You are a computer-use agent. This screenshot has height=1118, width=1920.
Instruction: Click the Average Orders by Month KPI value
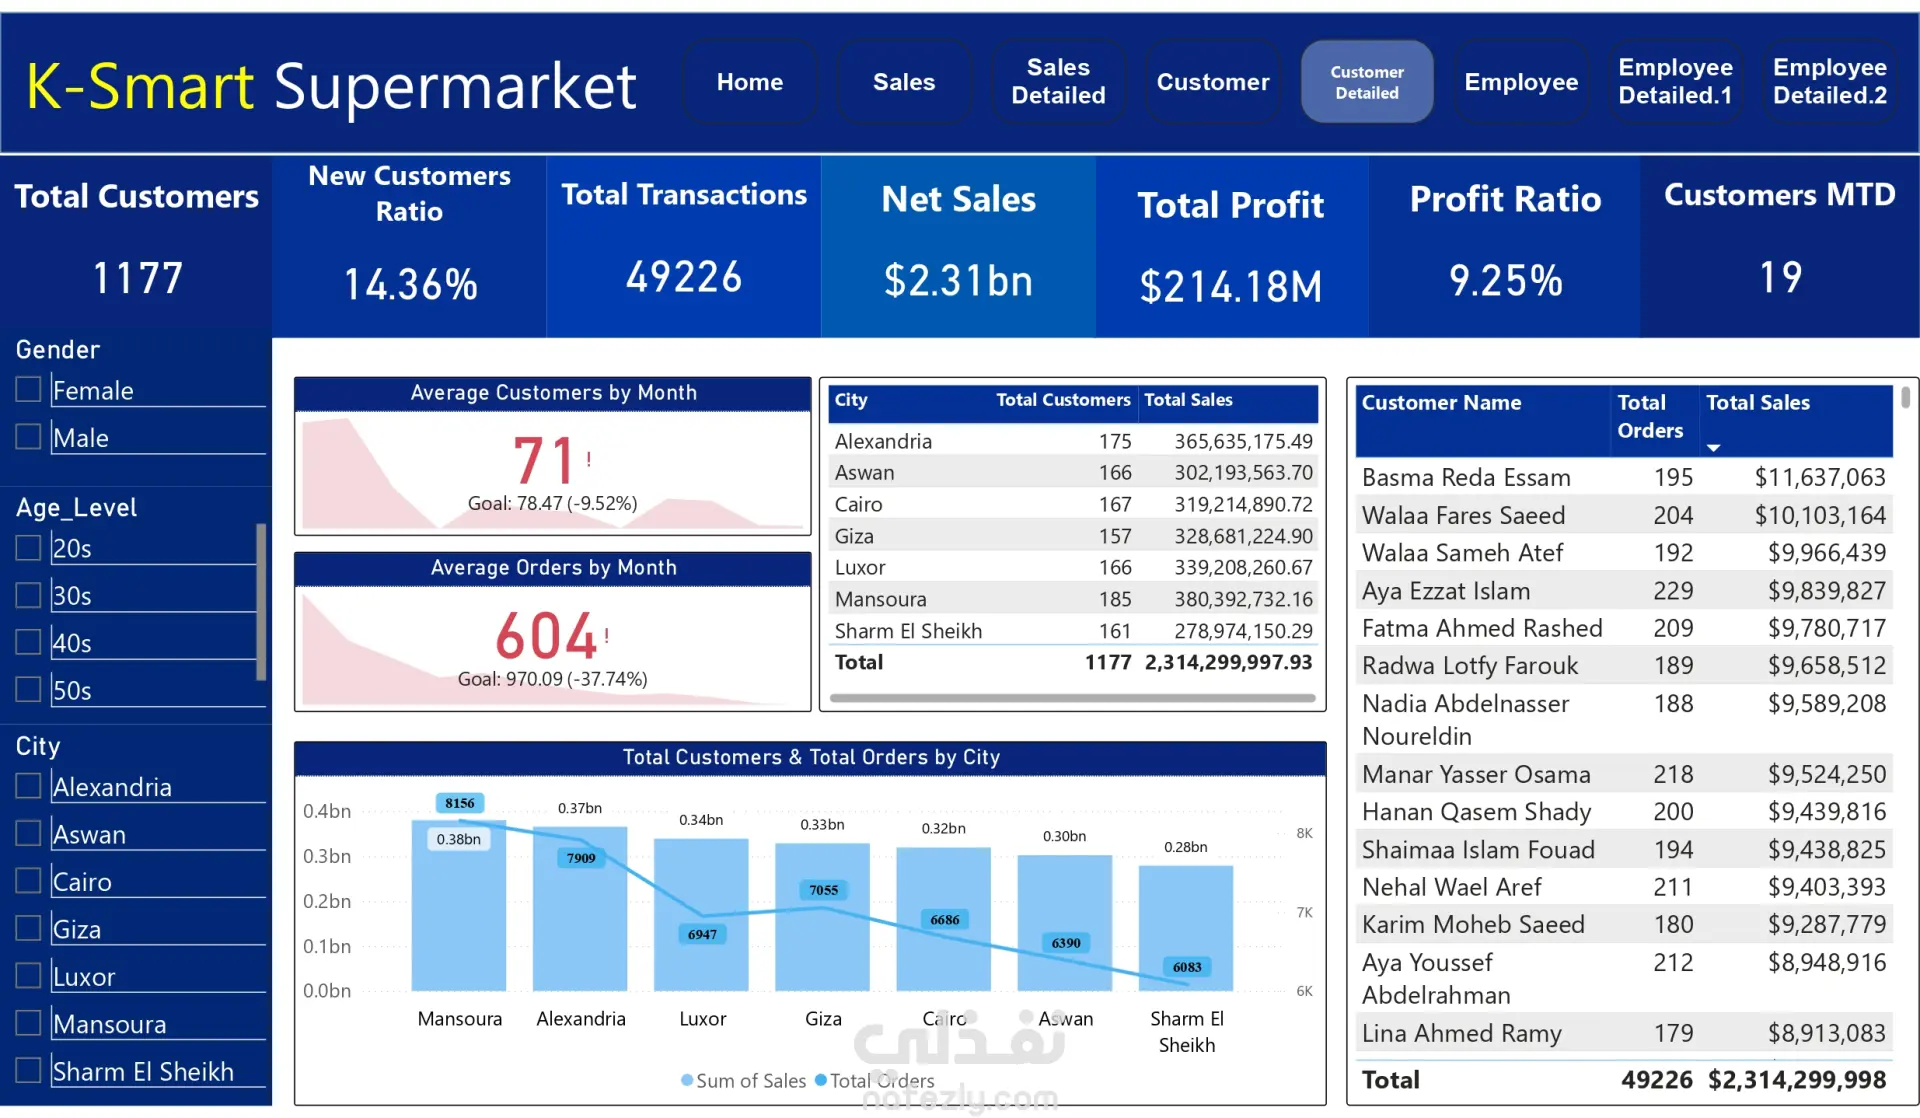click(546, 636)
